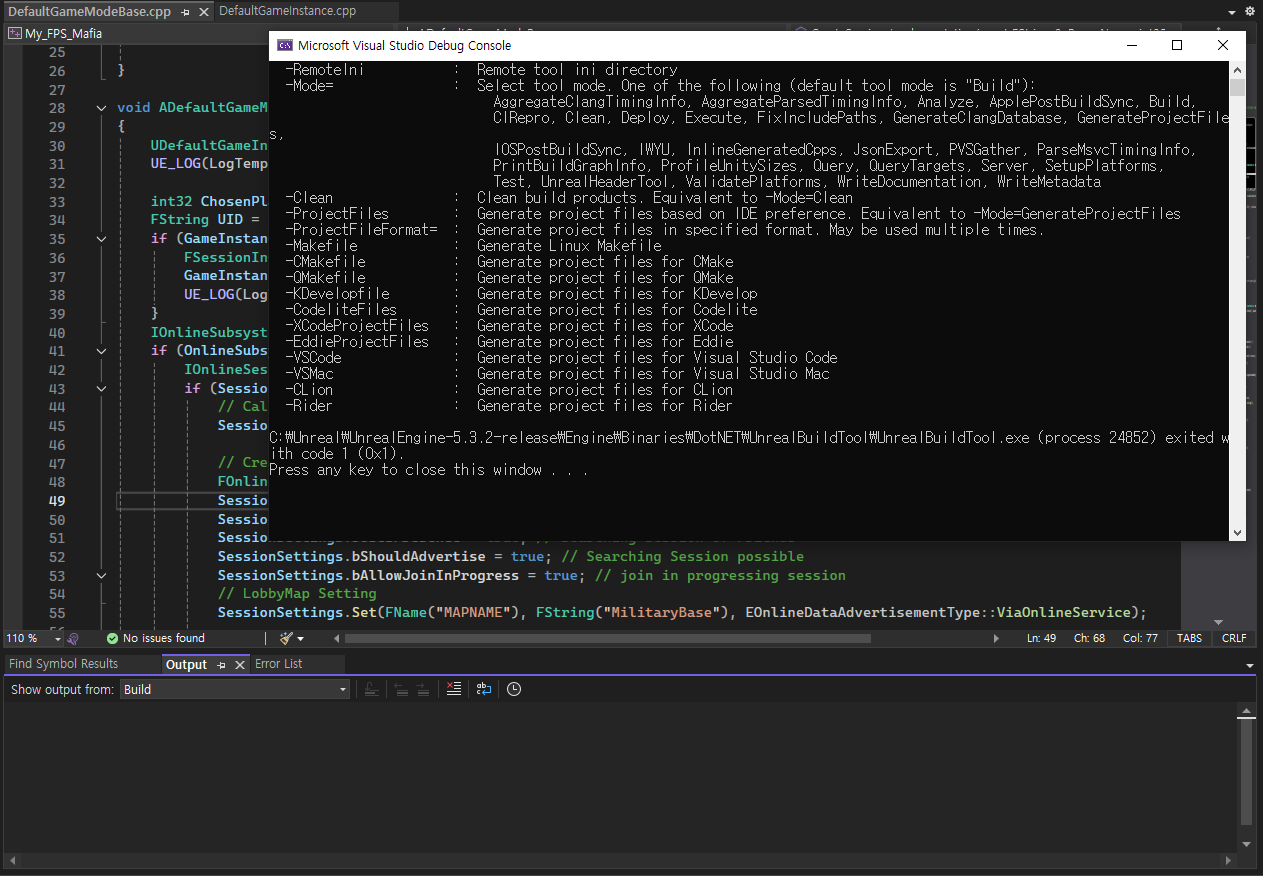The width and height of the screenshot is (1263, 876).
Task: Open the Find Symbol Results tab
Action: [x=63, y=664]
